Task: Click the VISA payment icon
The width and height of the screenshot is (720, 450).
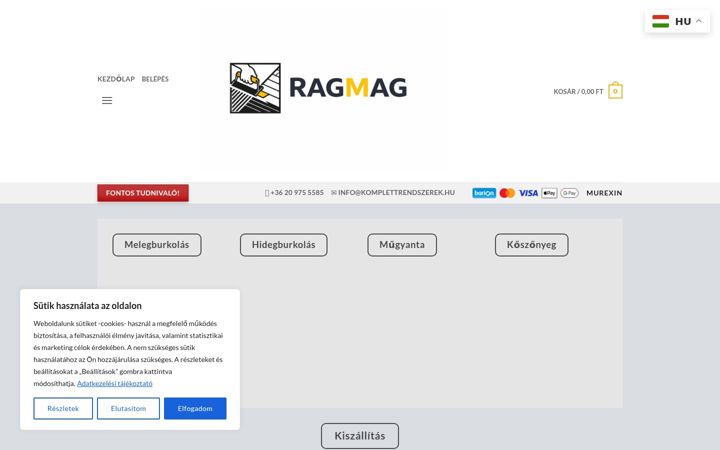Action: pos(529,193)
